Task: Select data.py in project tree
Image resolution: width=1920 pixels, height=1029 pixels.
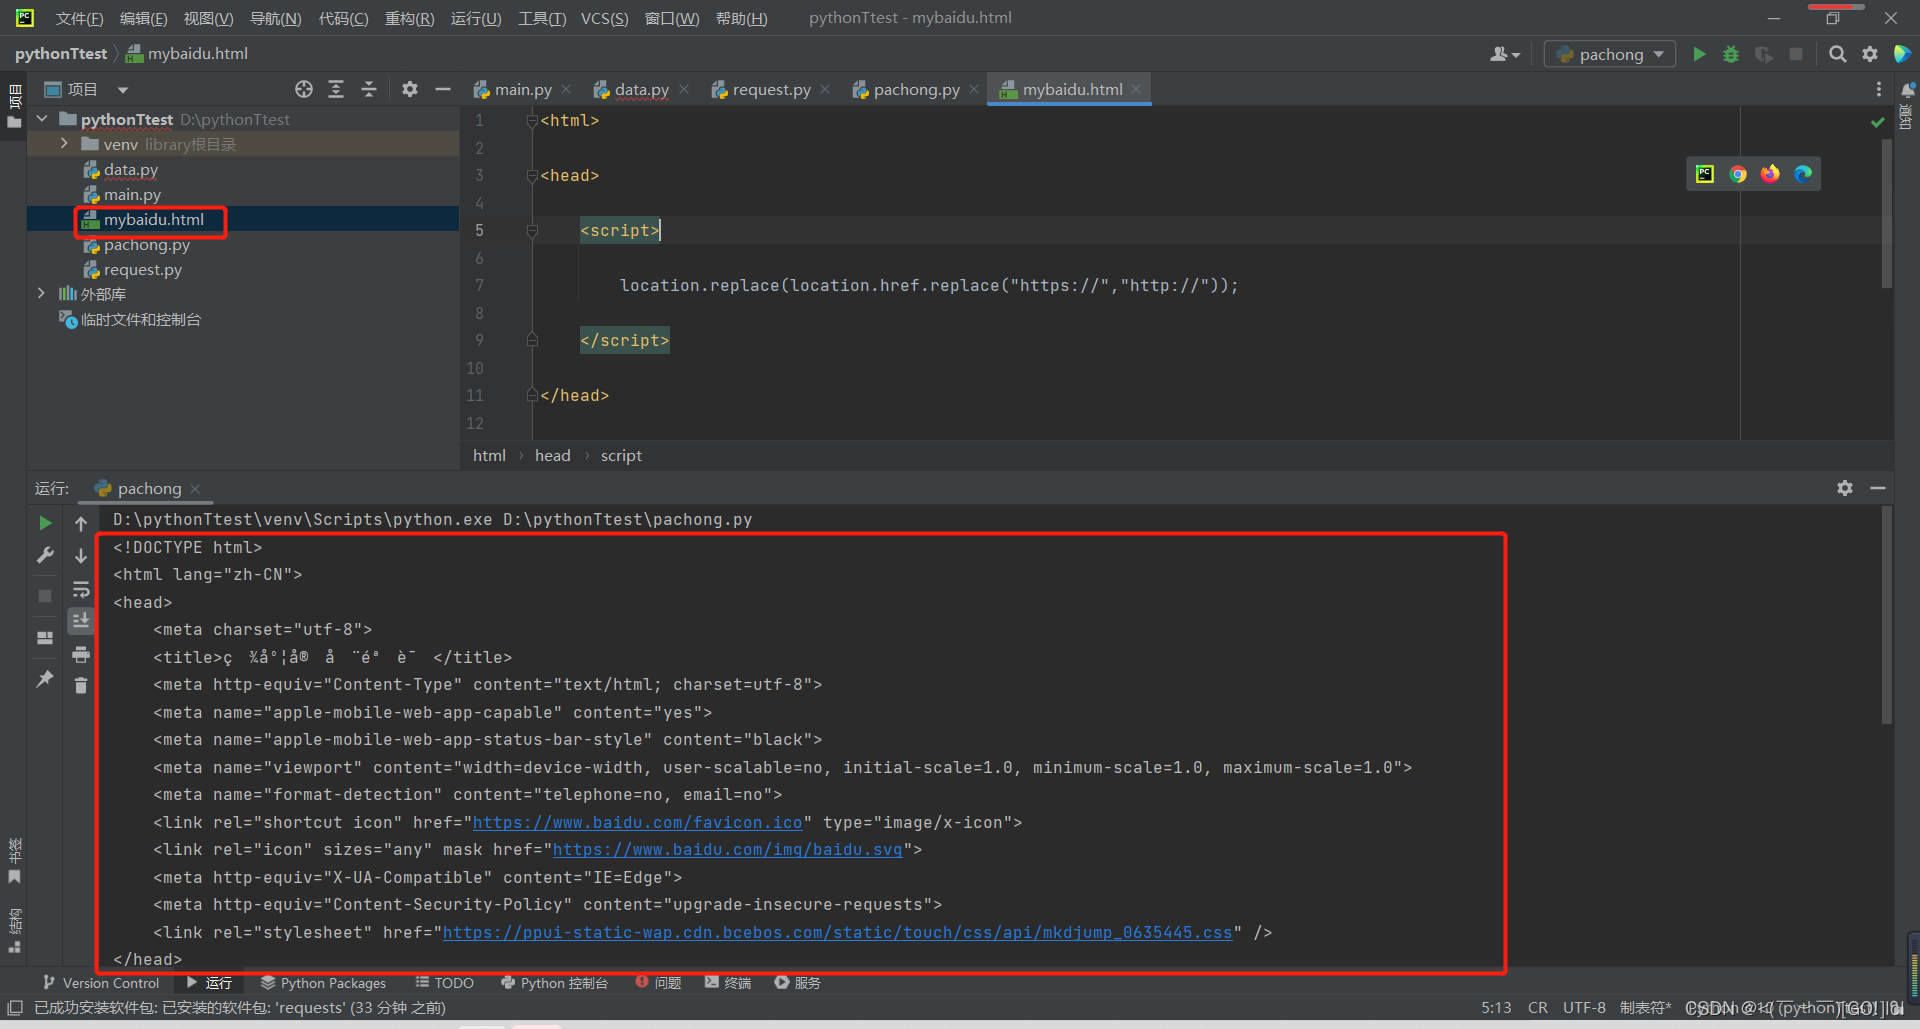Action: point(130,170)
